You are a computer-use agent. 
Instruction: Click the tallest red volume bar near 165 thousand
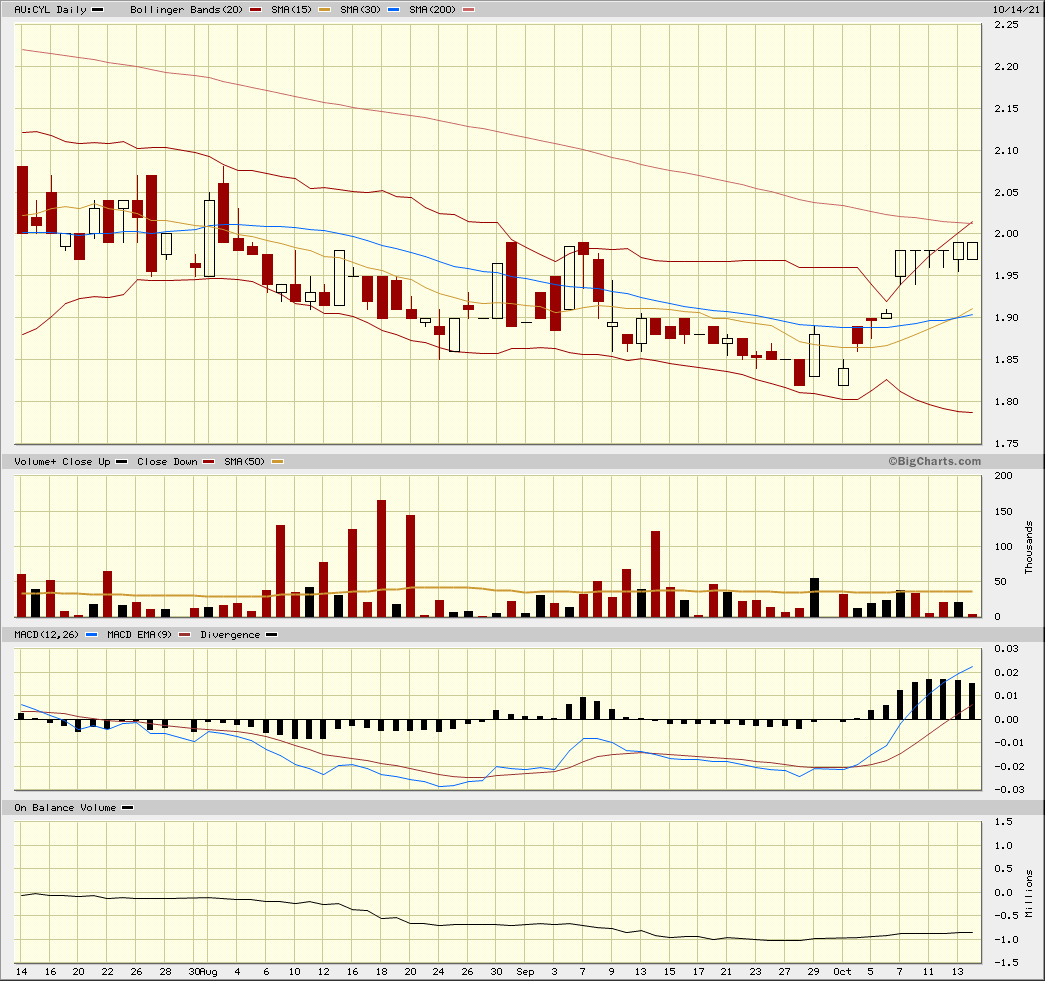point(382,558)
